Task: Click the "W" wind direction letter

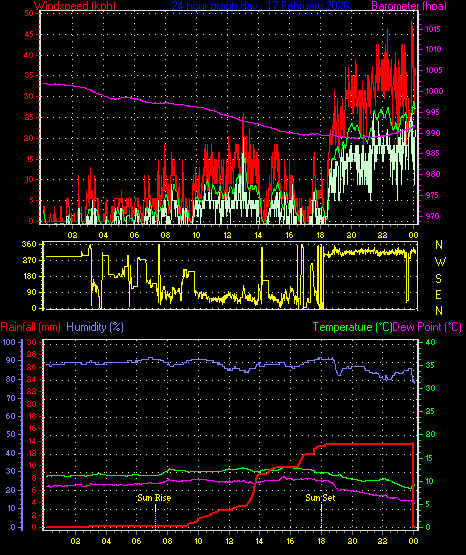Action: 440,262
